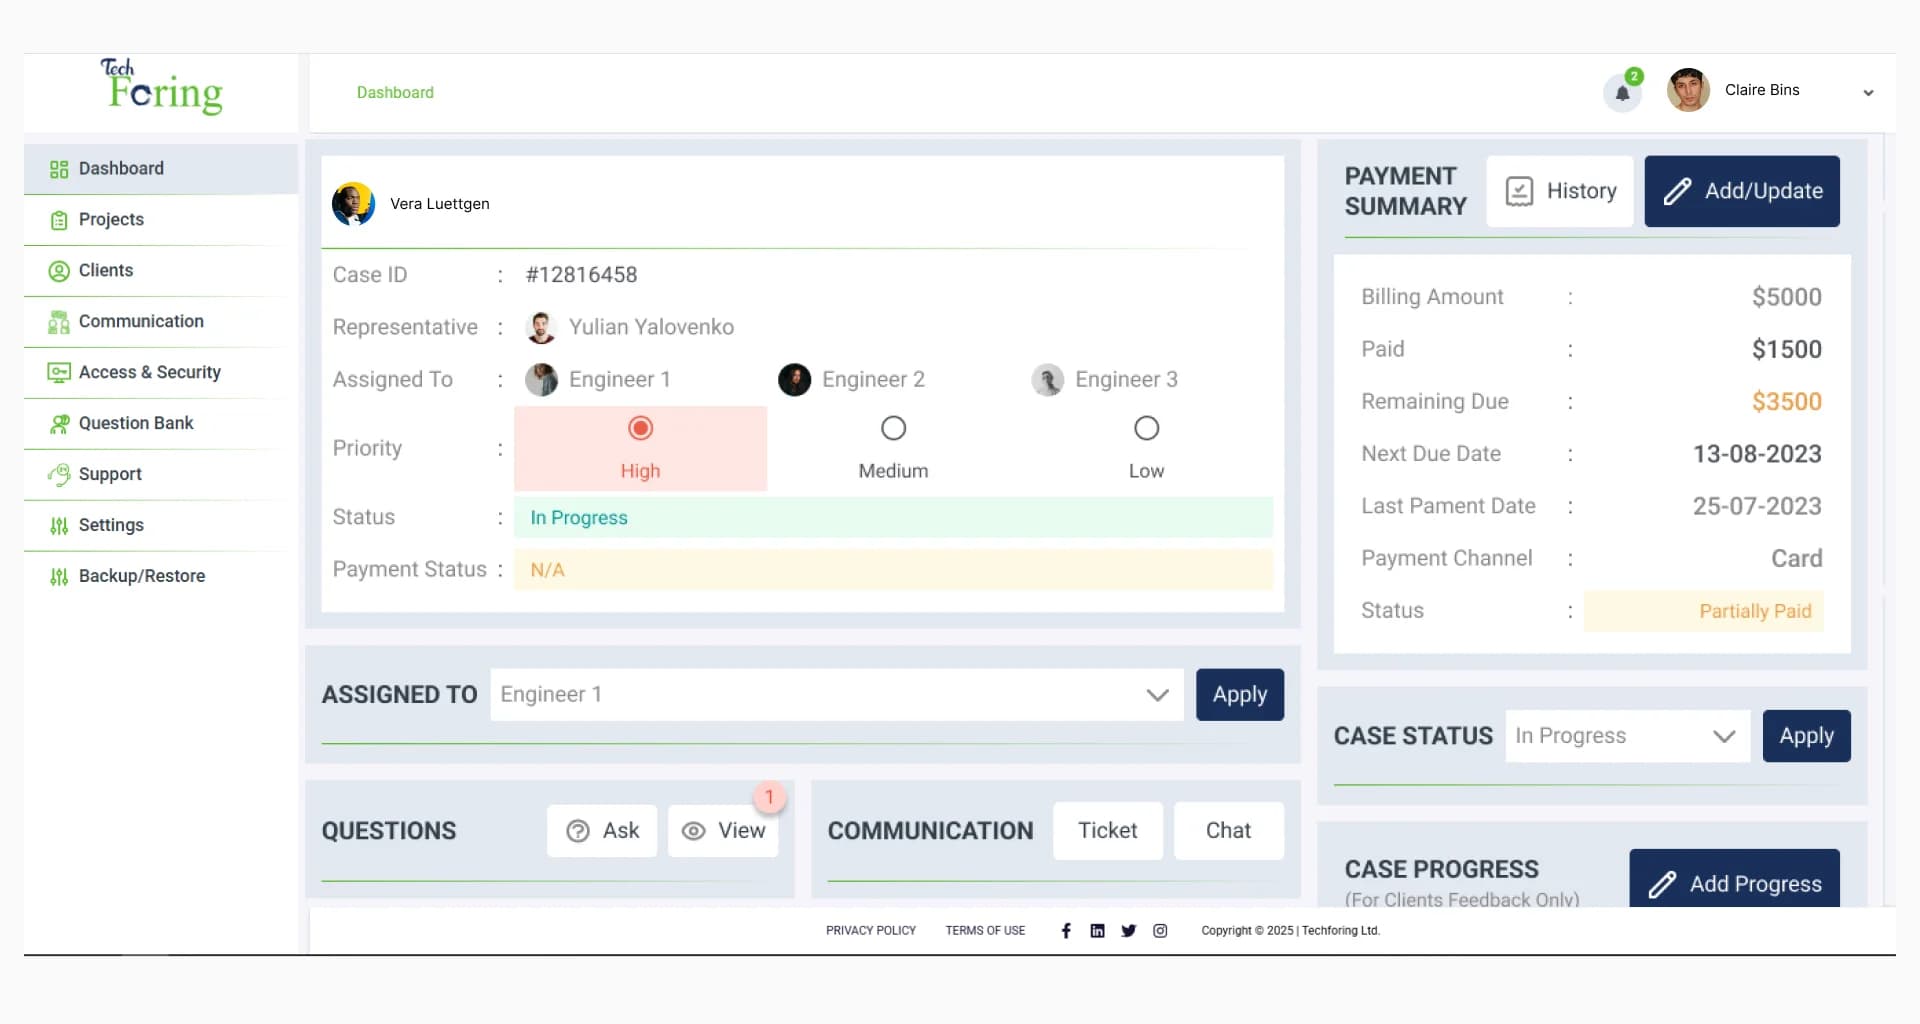Click Yulian Yalovenko representative avatar
1920x1024 pixels.
coord(541,328)
